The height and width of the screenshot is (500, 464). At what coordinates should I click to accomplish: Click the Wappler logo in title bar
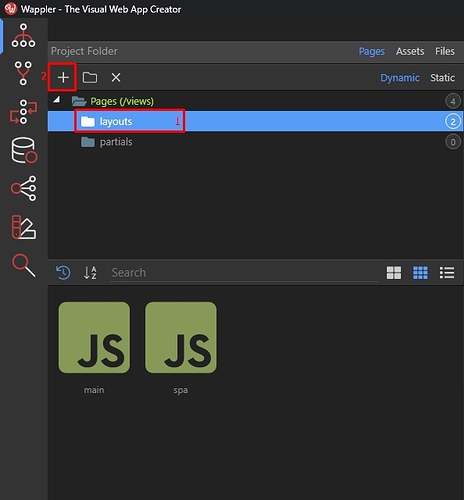(x=10, y=9)
